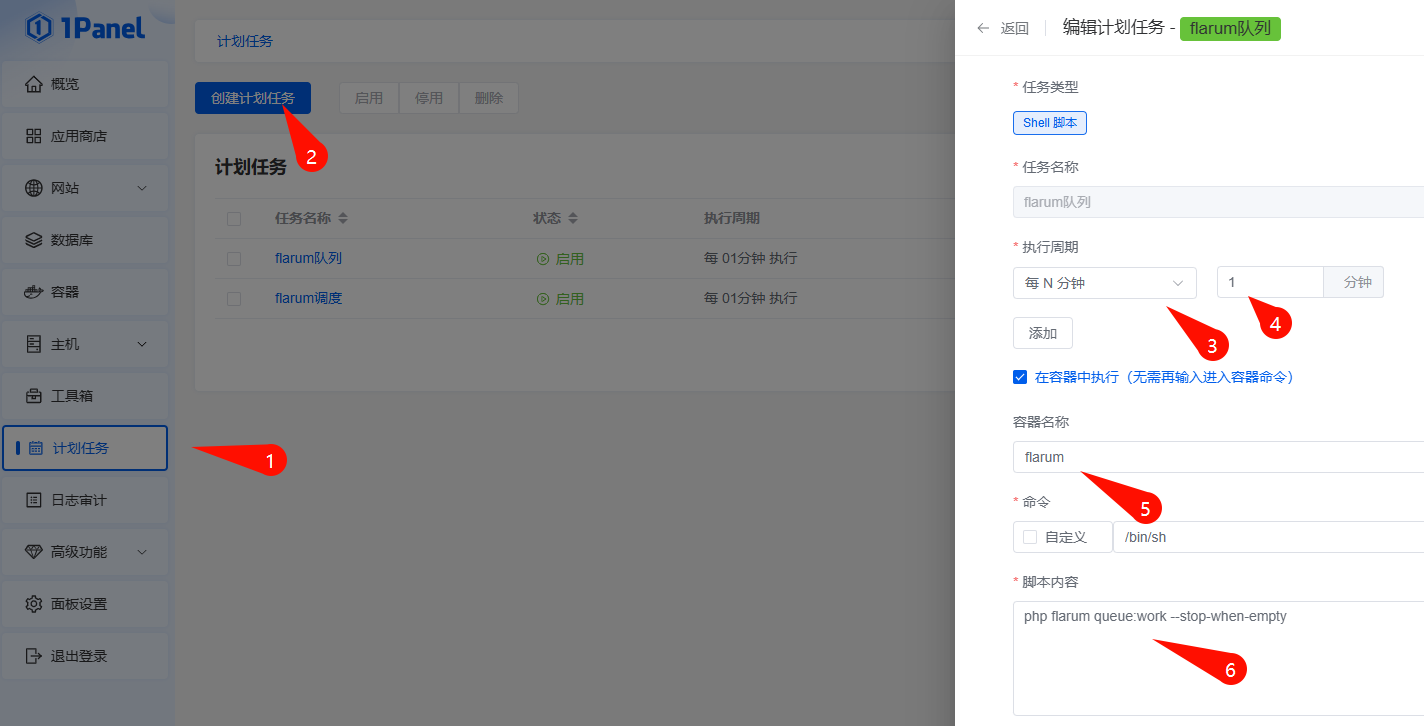Check the flarum队列 row checkbox

(234, 259)
